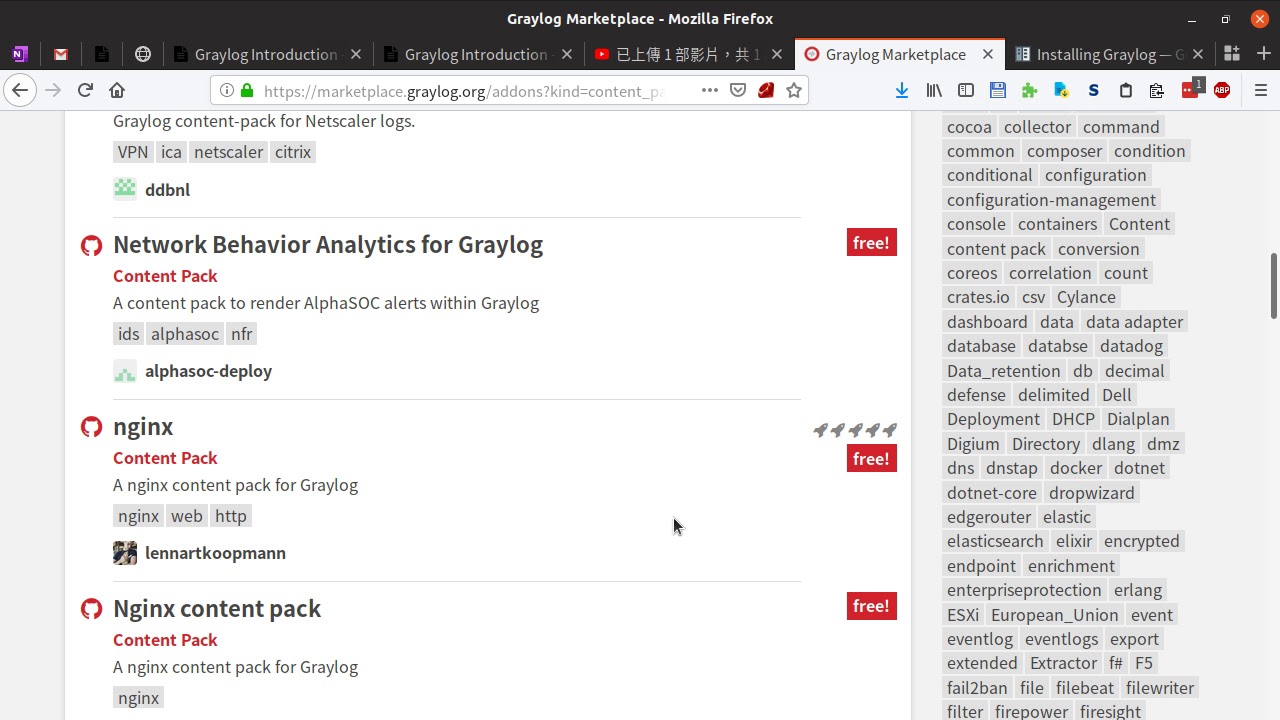Click the AdBlock Plus extension icon
The width and height of the screenshot is (1280, 720).
pyautogui.click(x=1222, y=90)
